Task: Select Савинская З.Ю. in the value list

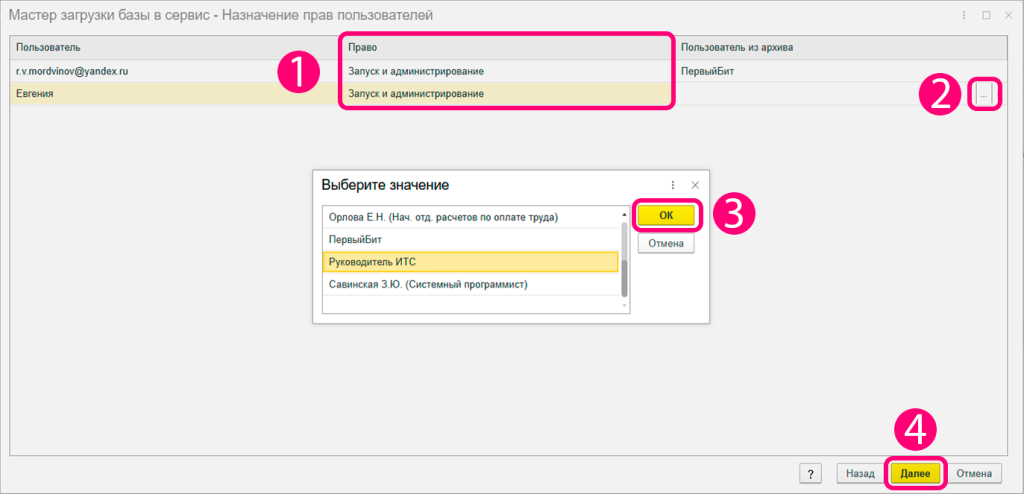Action: (x=470, y=284)
